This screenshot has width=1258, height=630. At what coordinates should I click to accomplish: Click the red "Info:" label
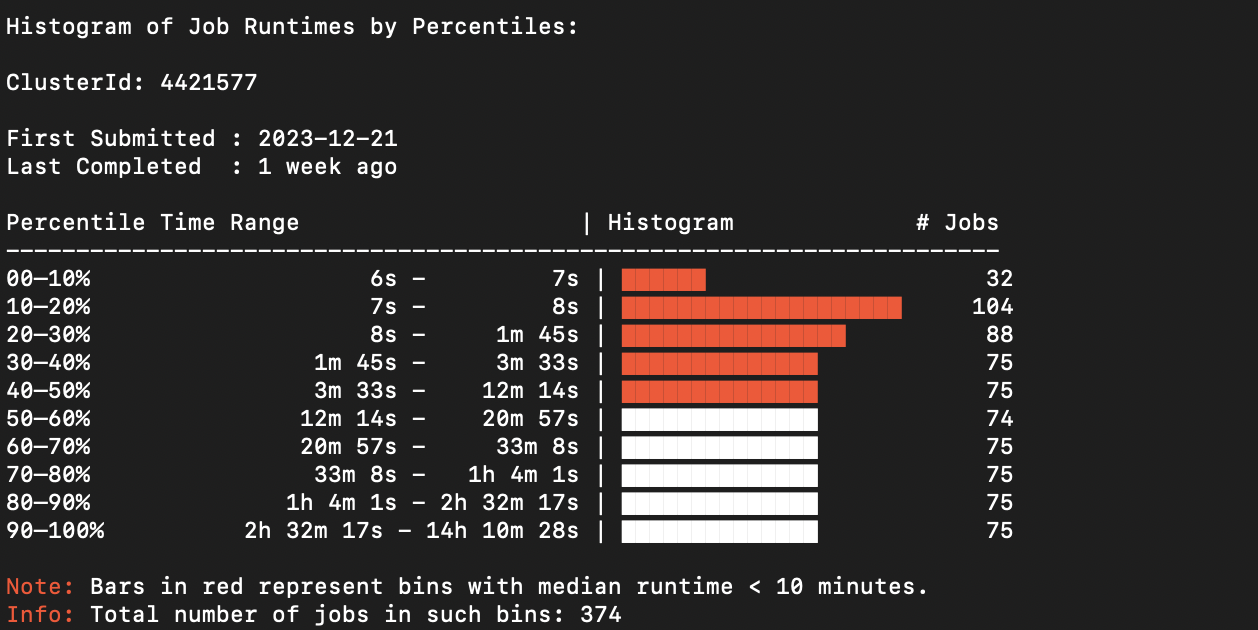(x=40, y=614)
